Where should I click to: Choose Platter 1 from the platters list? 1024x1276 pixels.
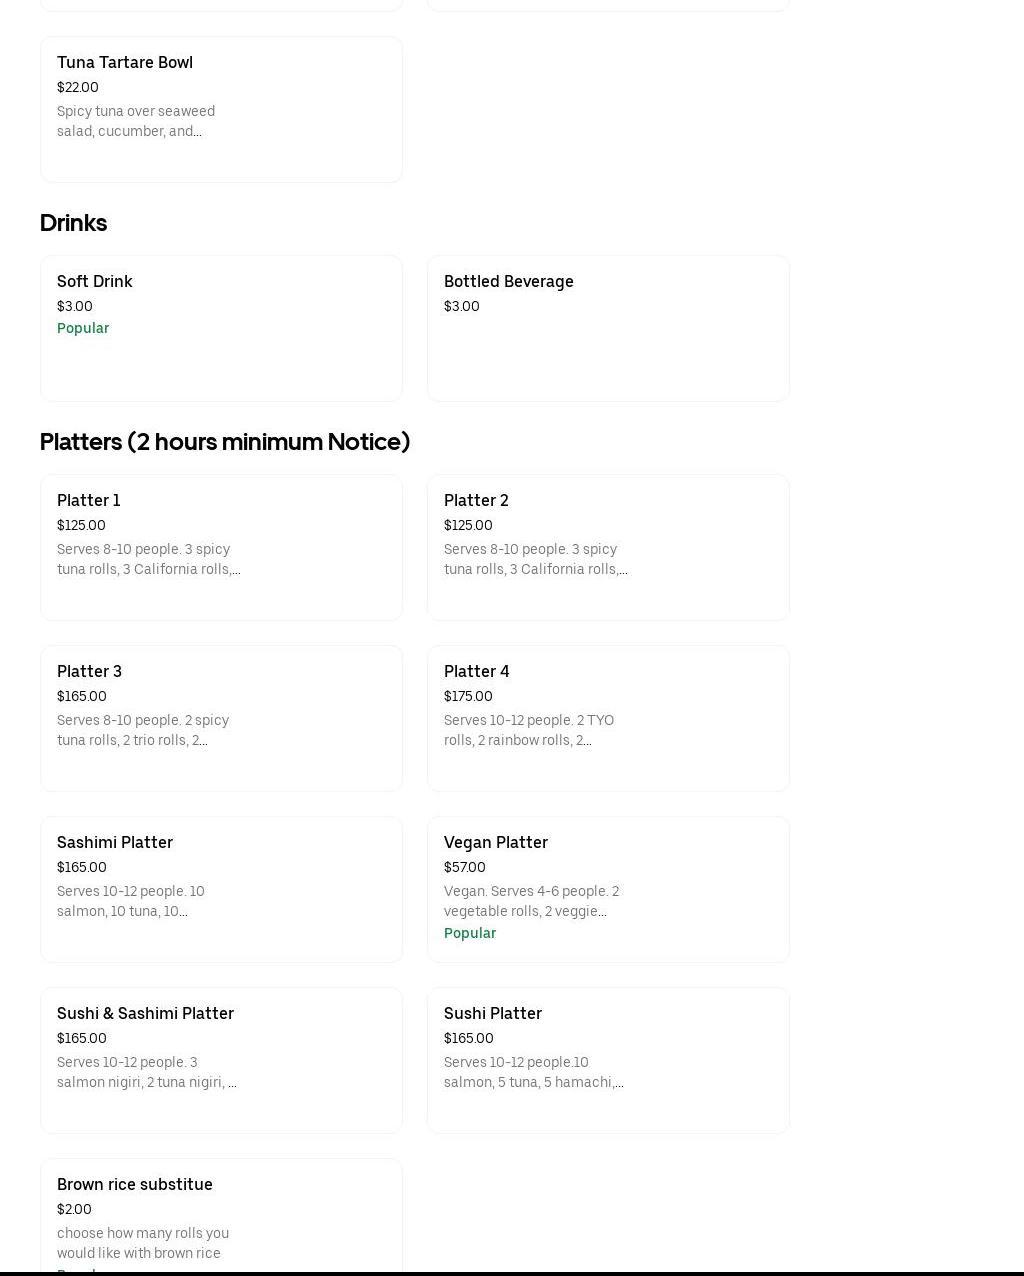(x=221, y=547)
